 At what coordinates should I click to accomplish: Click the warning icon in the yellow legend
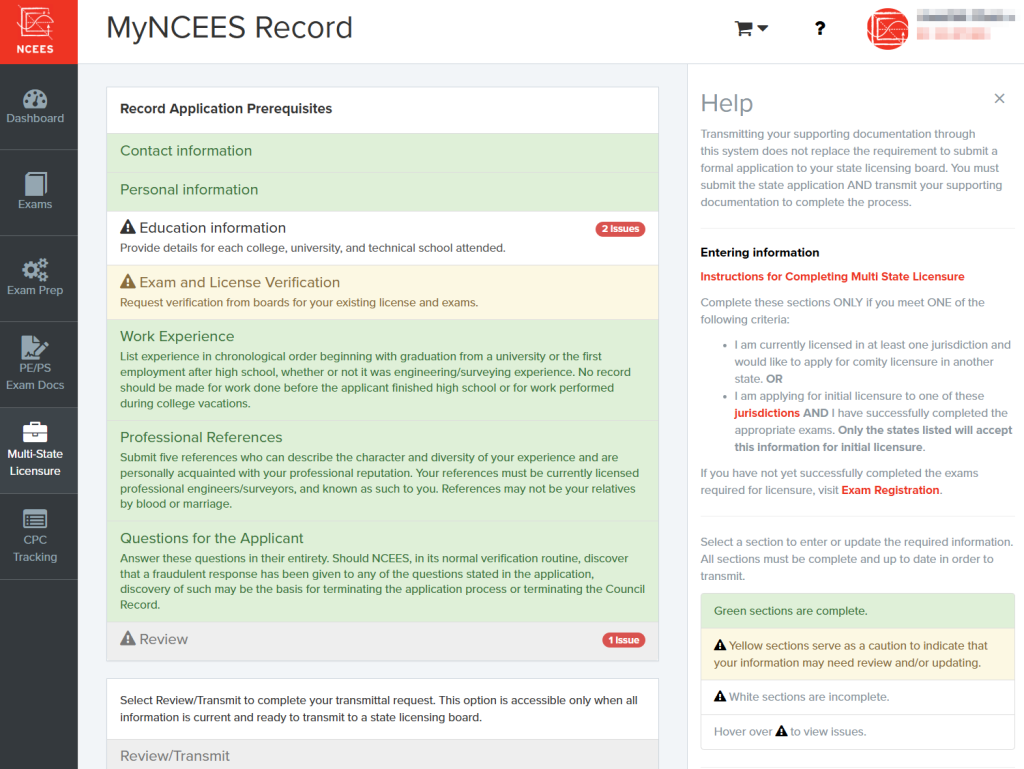point(720,645)
